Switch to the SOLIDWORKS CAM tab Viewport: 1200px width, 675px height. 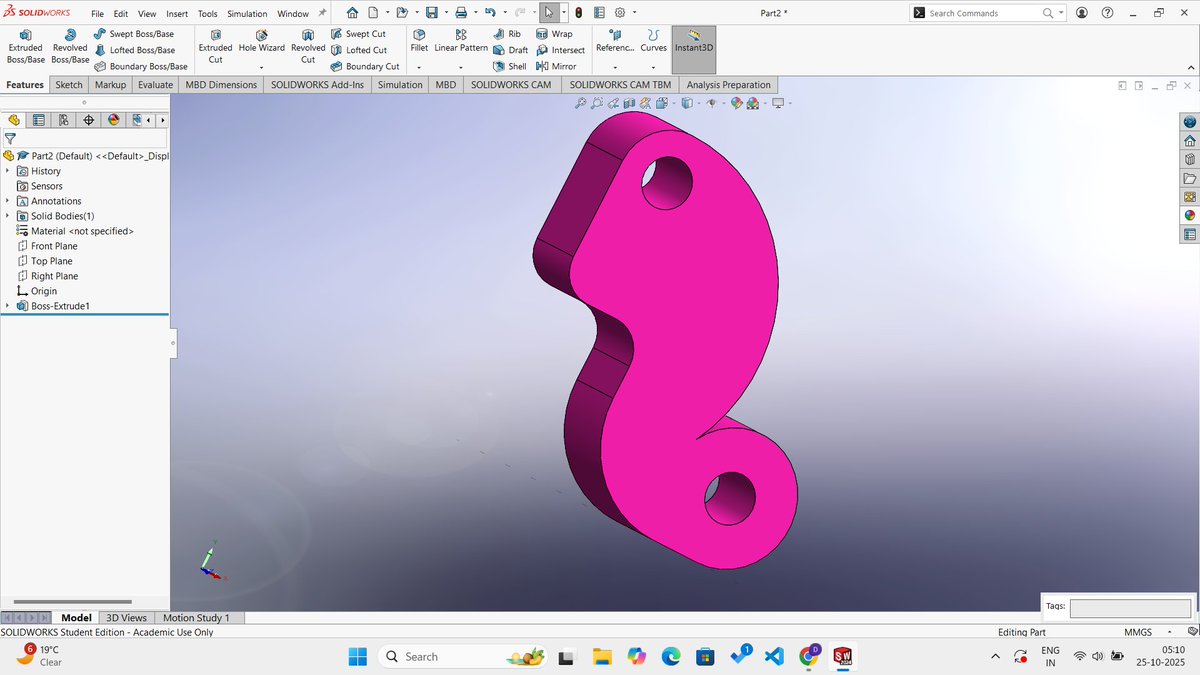[x=512, y=85]
